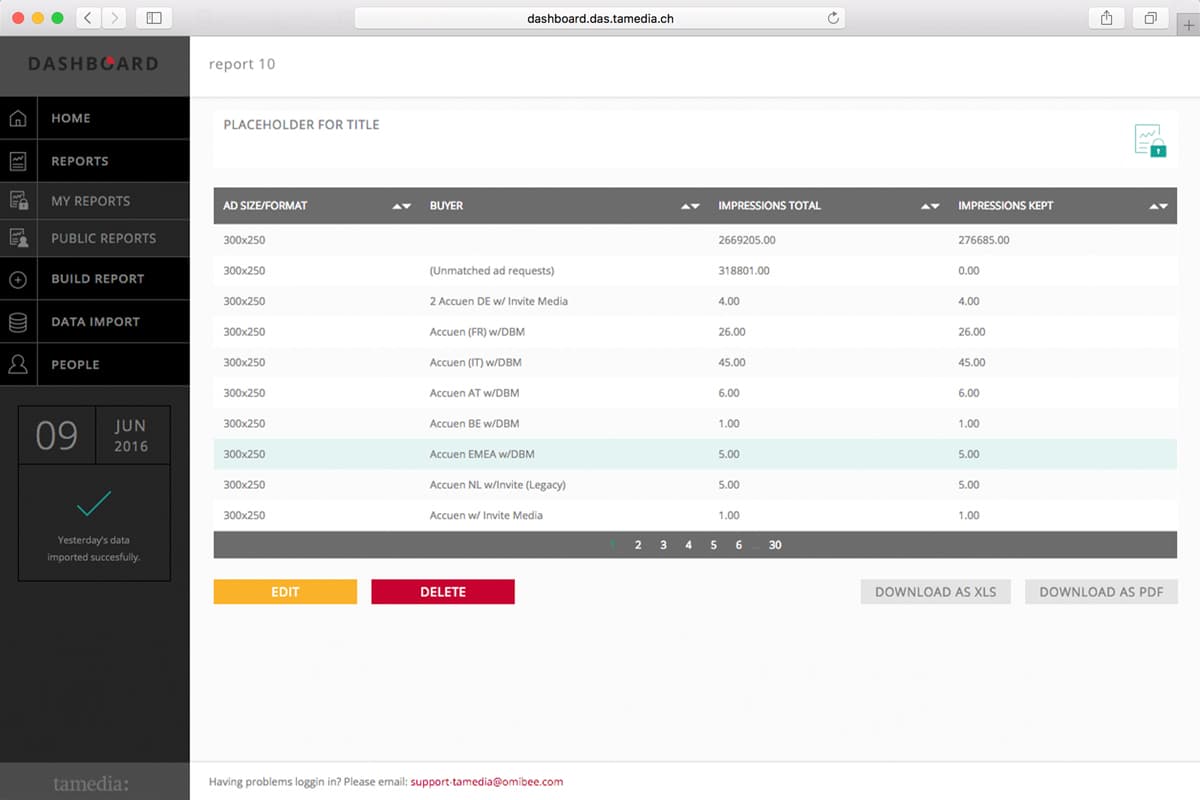Open the My Reports menu item

pos(91,201)
